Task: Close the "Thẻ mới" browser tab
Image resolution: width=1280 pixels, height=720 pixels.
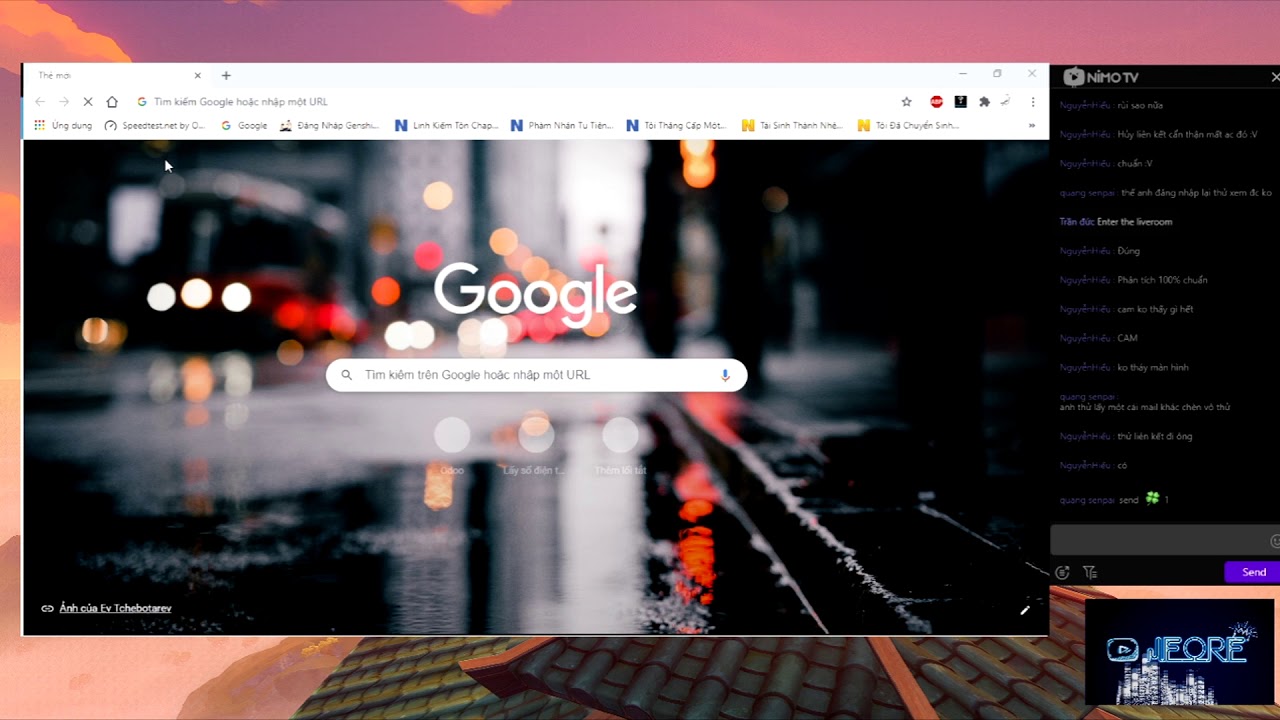Action: [197, 75]
